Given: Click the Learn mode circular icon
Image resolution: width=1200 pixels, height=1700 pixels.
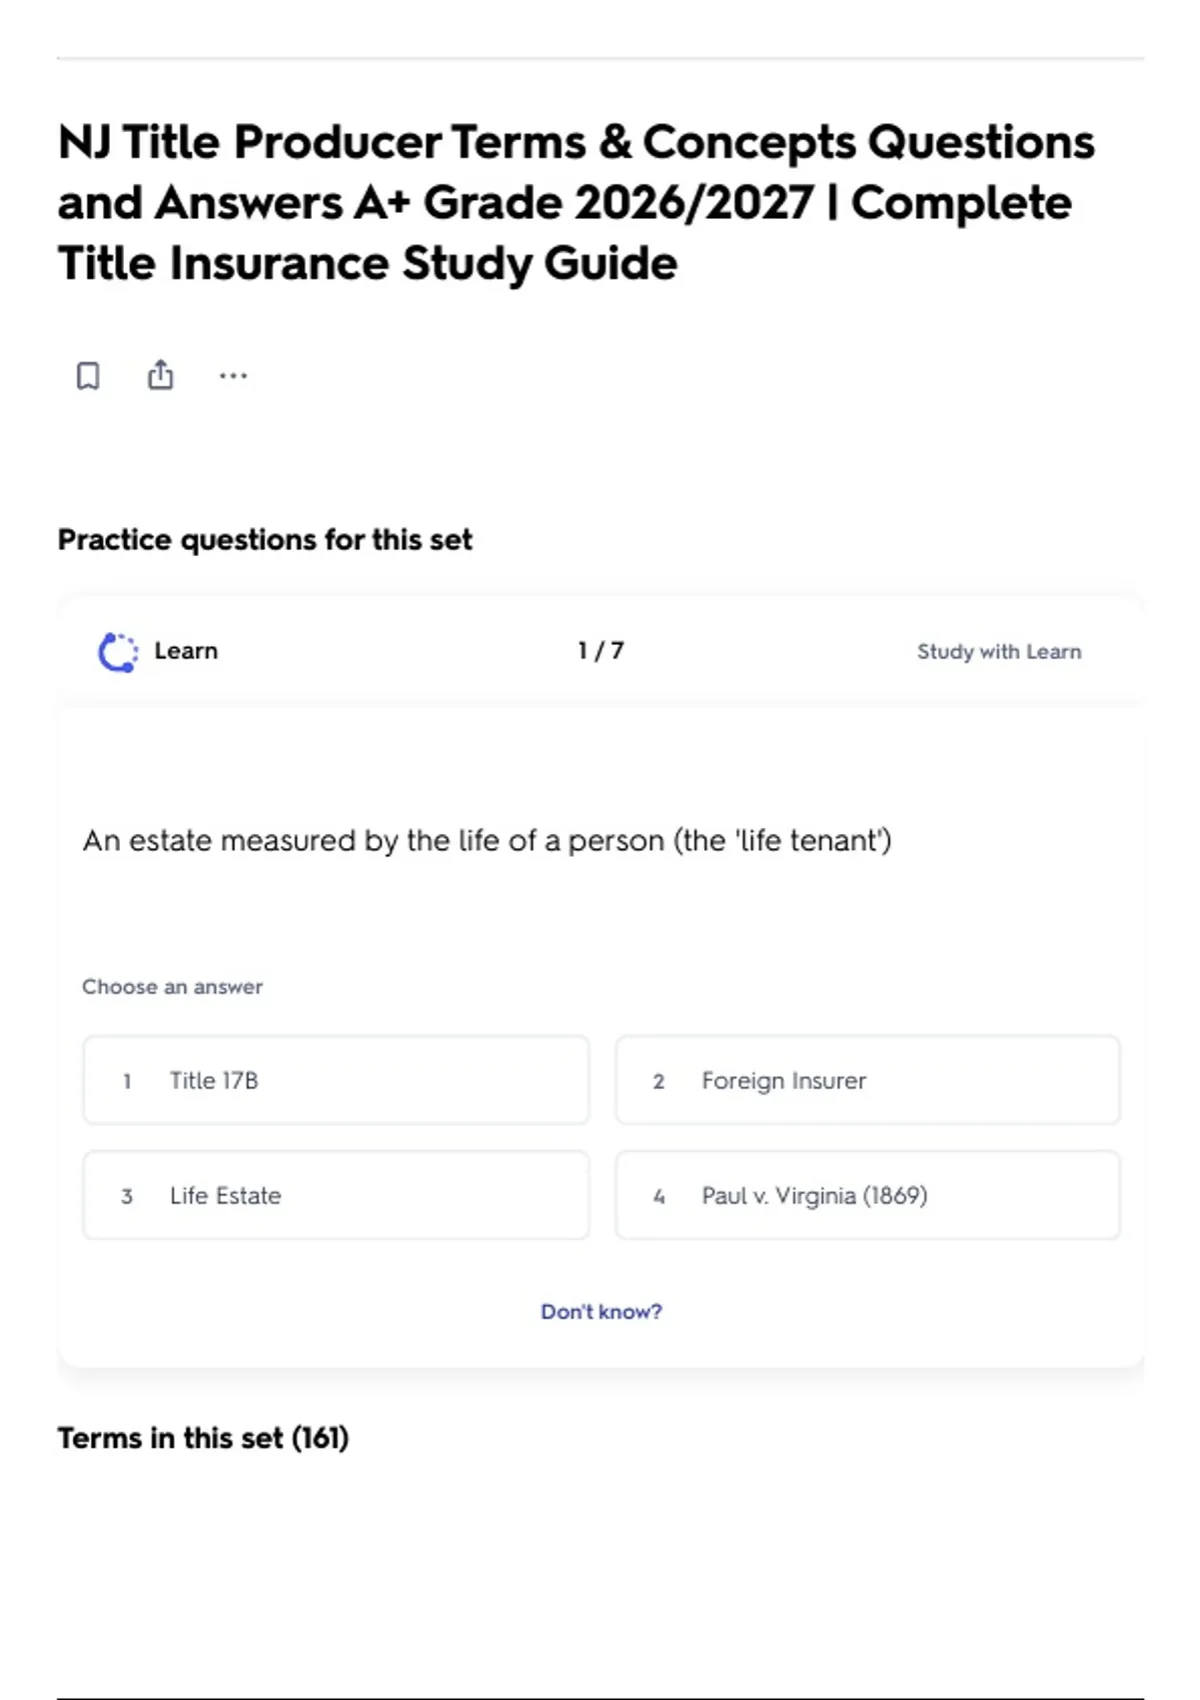Looking at the screenshot, I should pos(118,652).
